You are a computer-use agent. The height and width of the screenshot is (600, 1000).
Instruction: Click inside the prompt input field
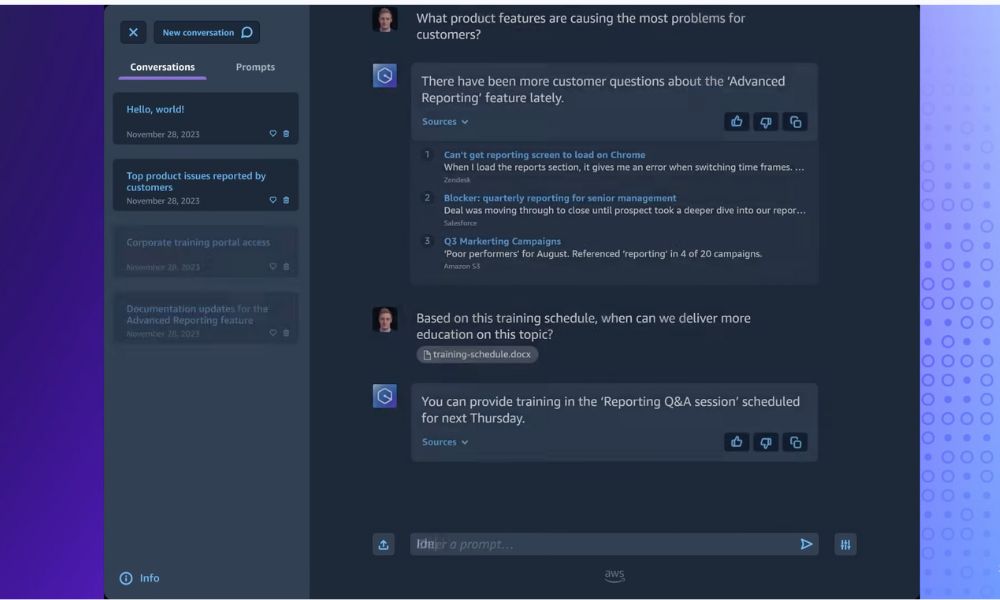coord(600,543)
